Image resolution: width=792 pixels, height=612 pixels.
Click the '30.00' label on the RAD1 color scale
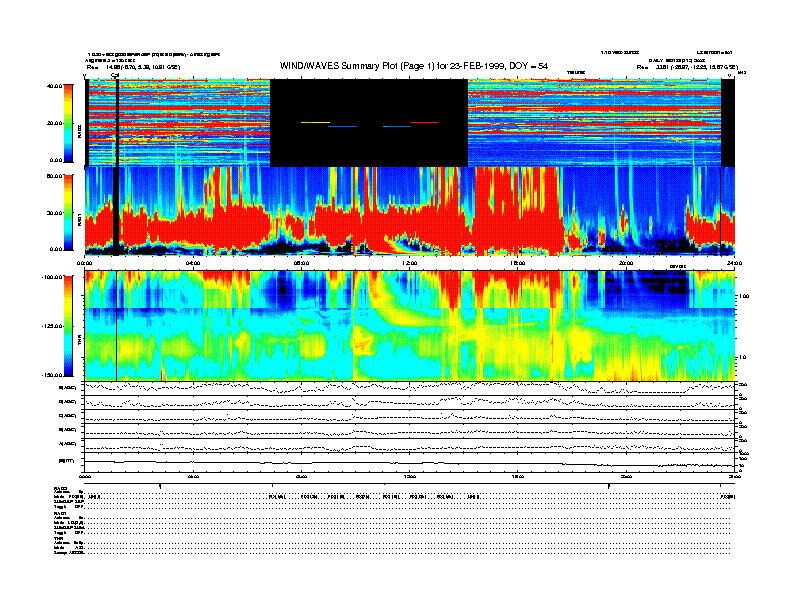[54, 213]
